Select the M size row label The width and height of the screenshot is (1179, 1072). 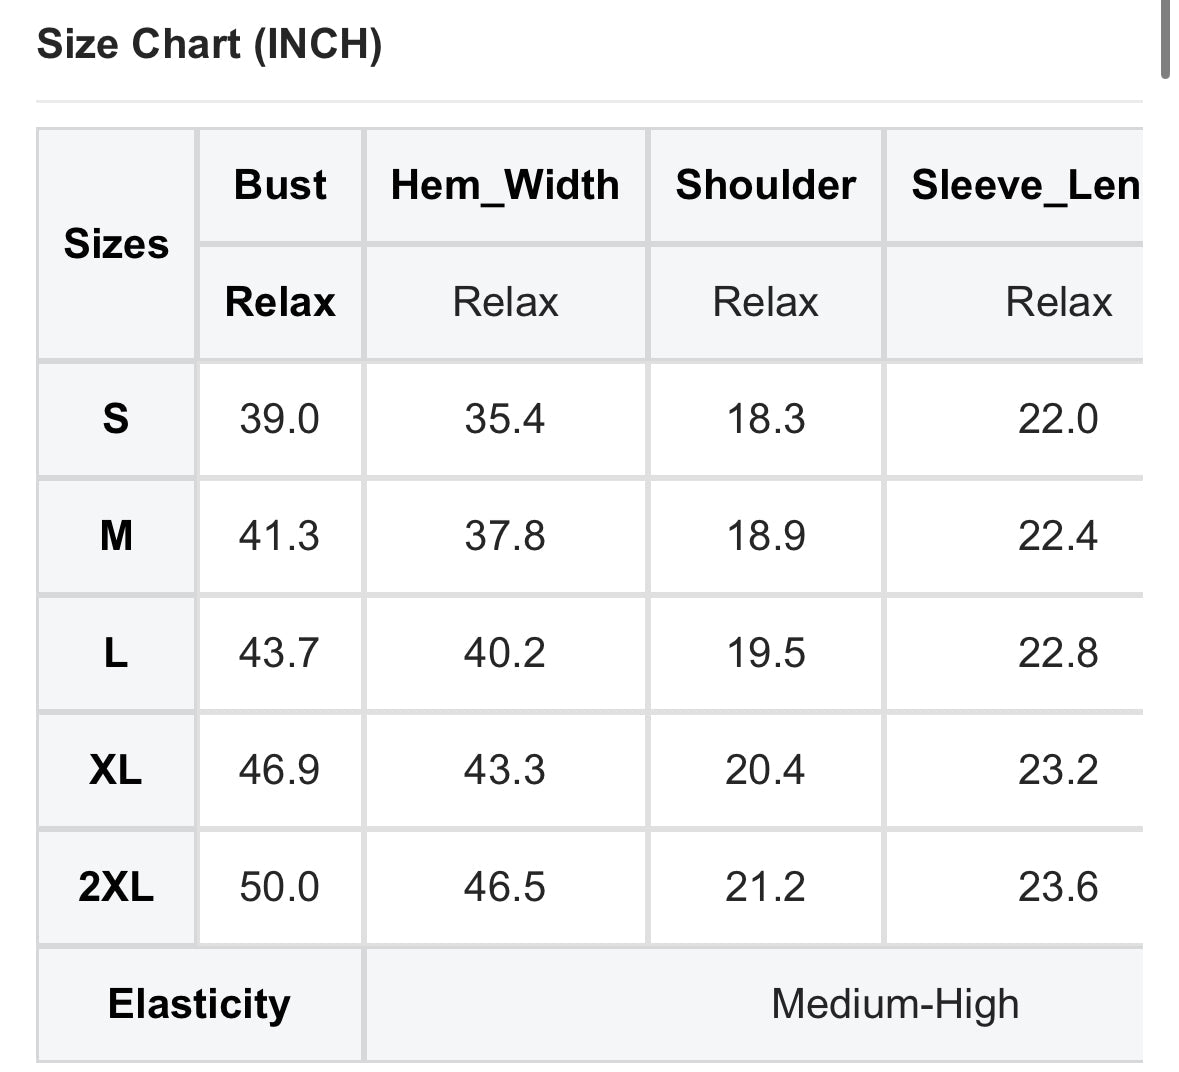point(116,536)
